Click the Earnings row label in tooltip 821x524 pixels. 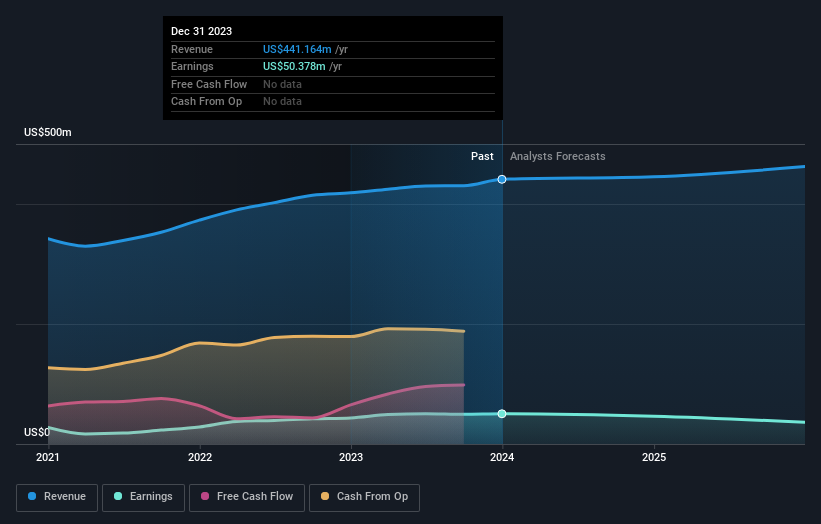[x=192, y=66]
